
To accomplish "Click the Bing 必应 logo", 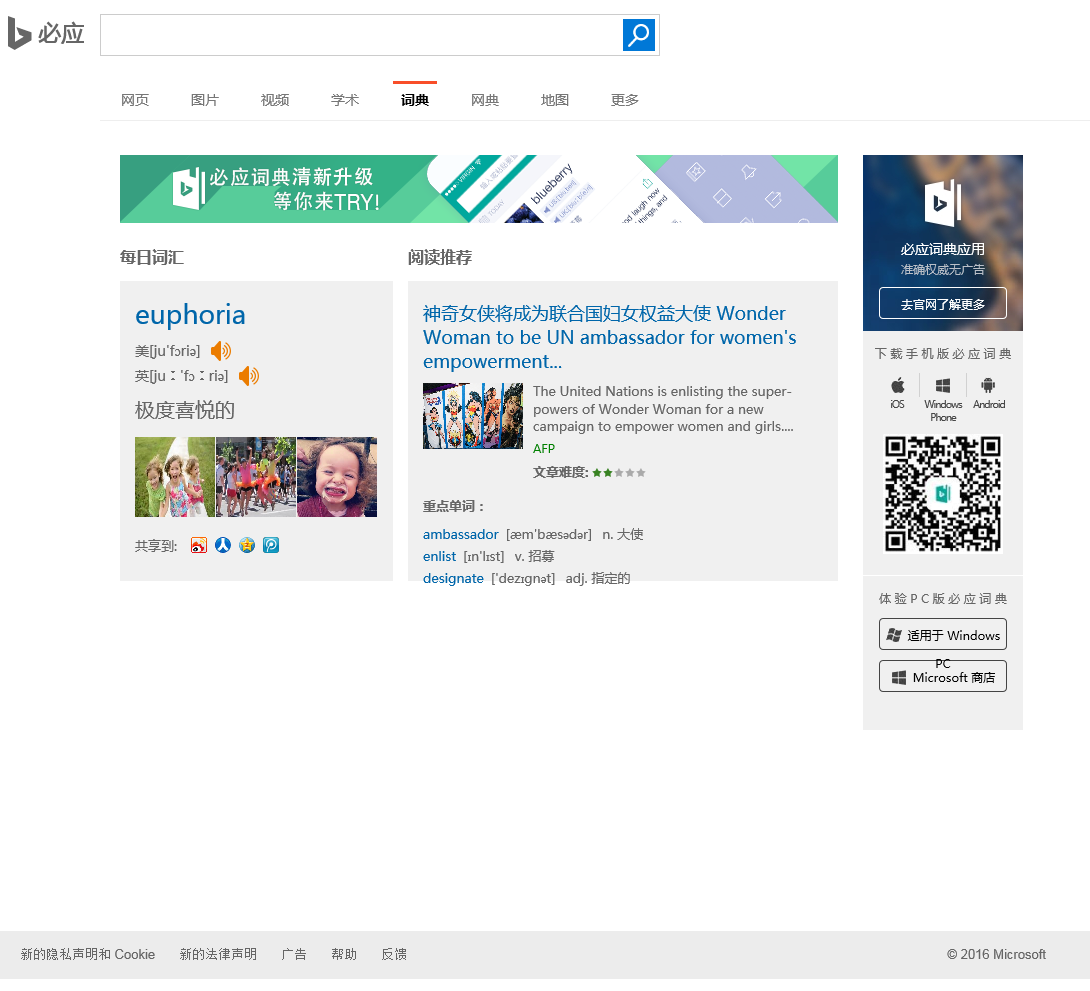I will [46, 33].
